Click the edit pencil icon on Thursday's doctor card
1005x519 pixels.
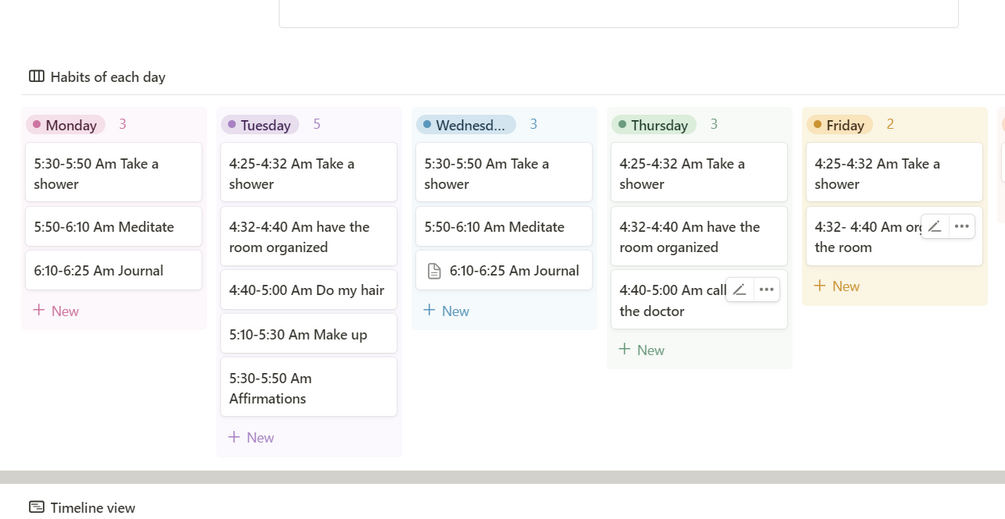[740, 290]
